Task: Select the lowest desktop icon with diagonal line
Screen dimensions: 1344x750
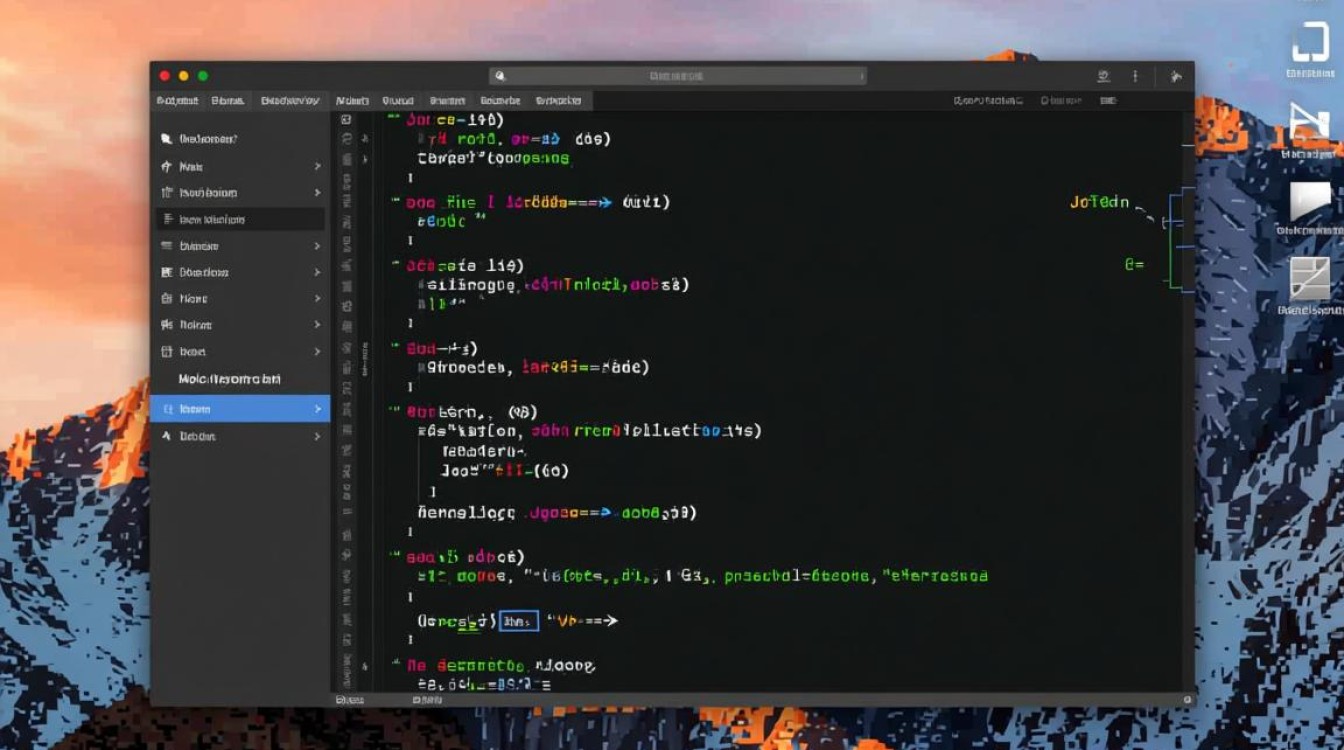Action: 1309,280
